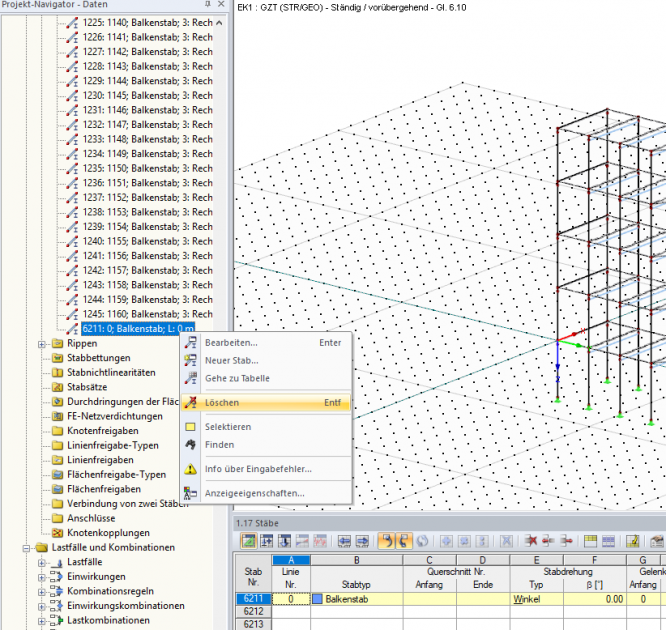Pin the Projekt-Navigator panel
The height and width of the screenshot is (630, 666).
click(208, 4)
